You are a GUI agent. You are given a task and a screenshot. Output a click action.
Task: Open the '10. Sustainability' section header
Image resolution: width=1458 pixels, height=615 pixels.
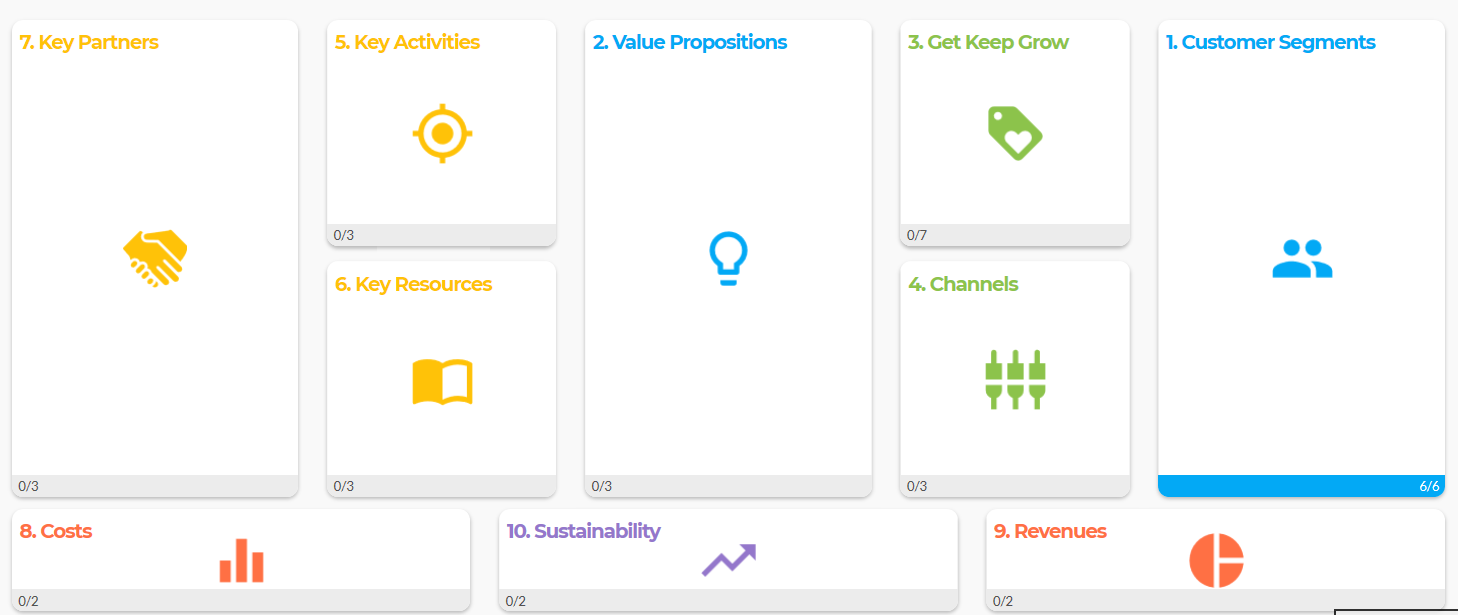point(585,531)
